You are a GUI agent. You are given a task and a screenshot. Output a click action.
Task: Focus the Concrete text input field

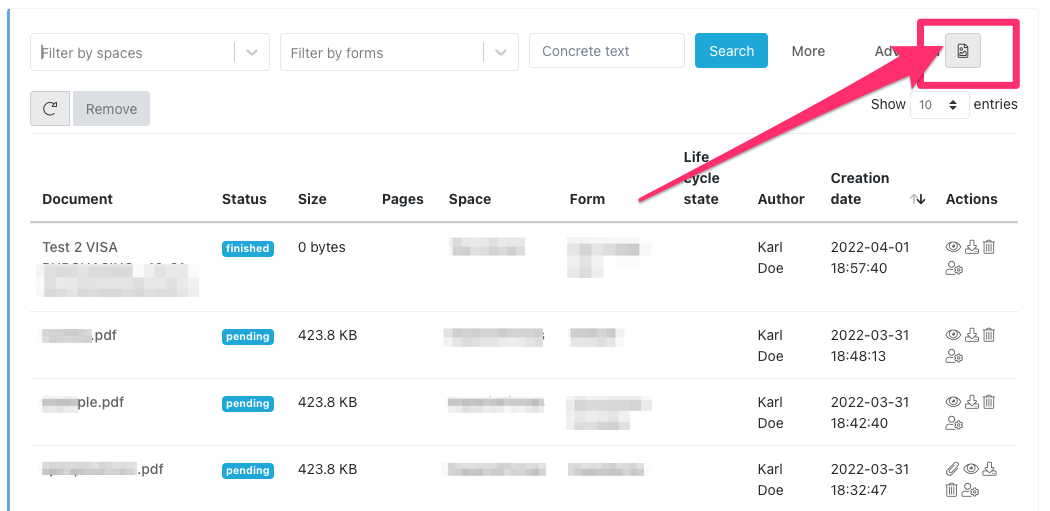(606, 51)
